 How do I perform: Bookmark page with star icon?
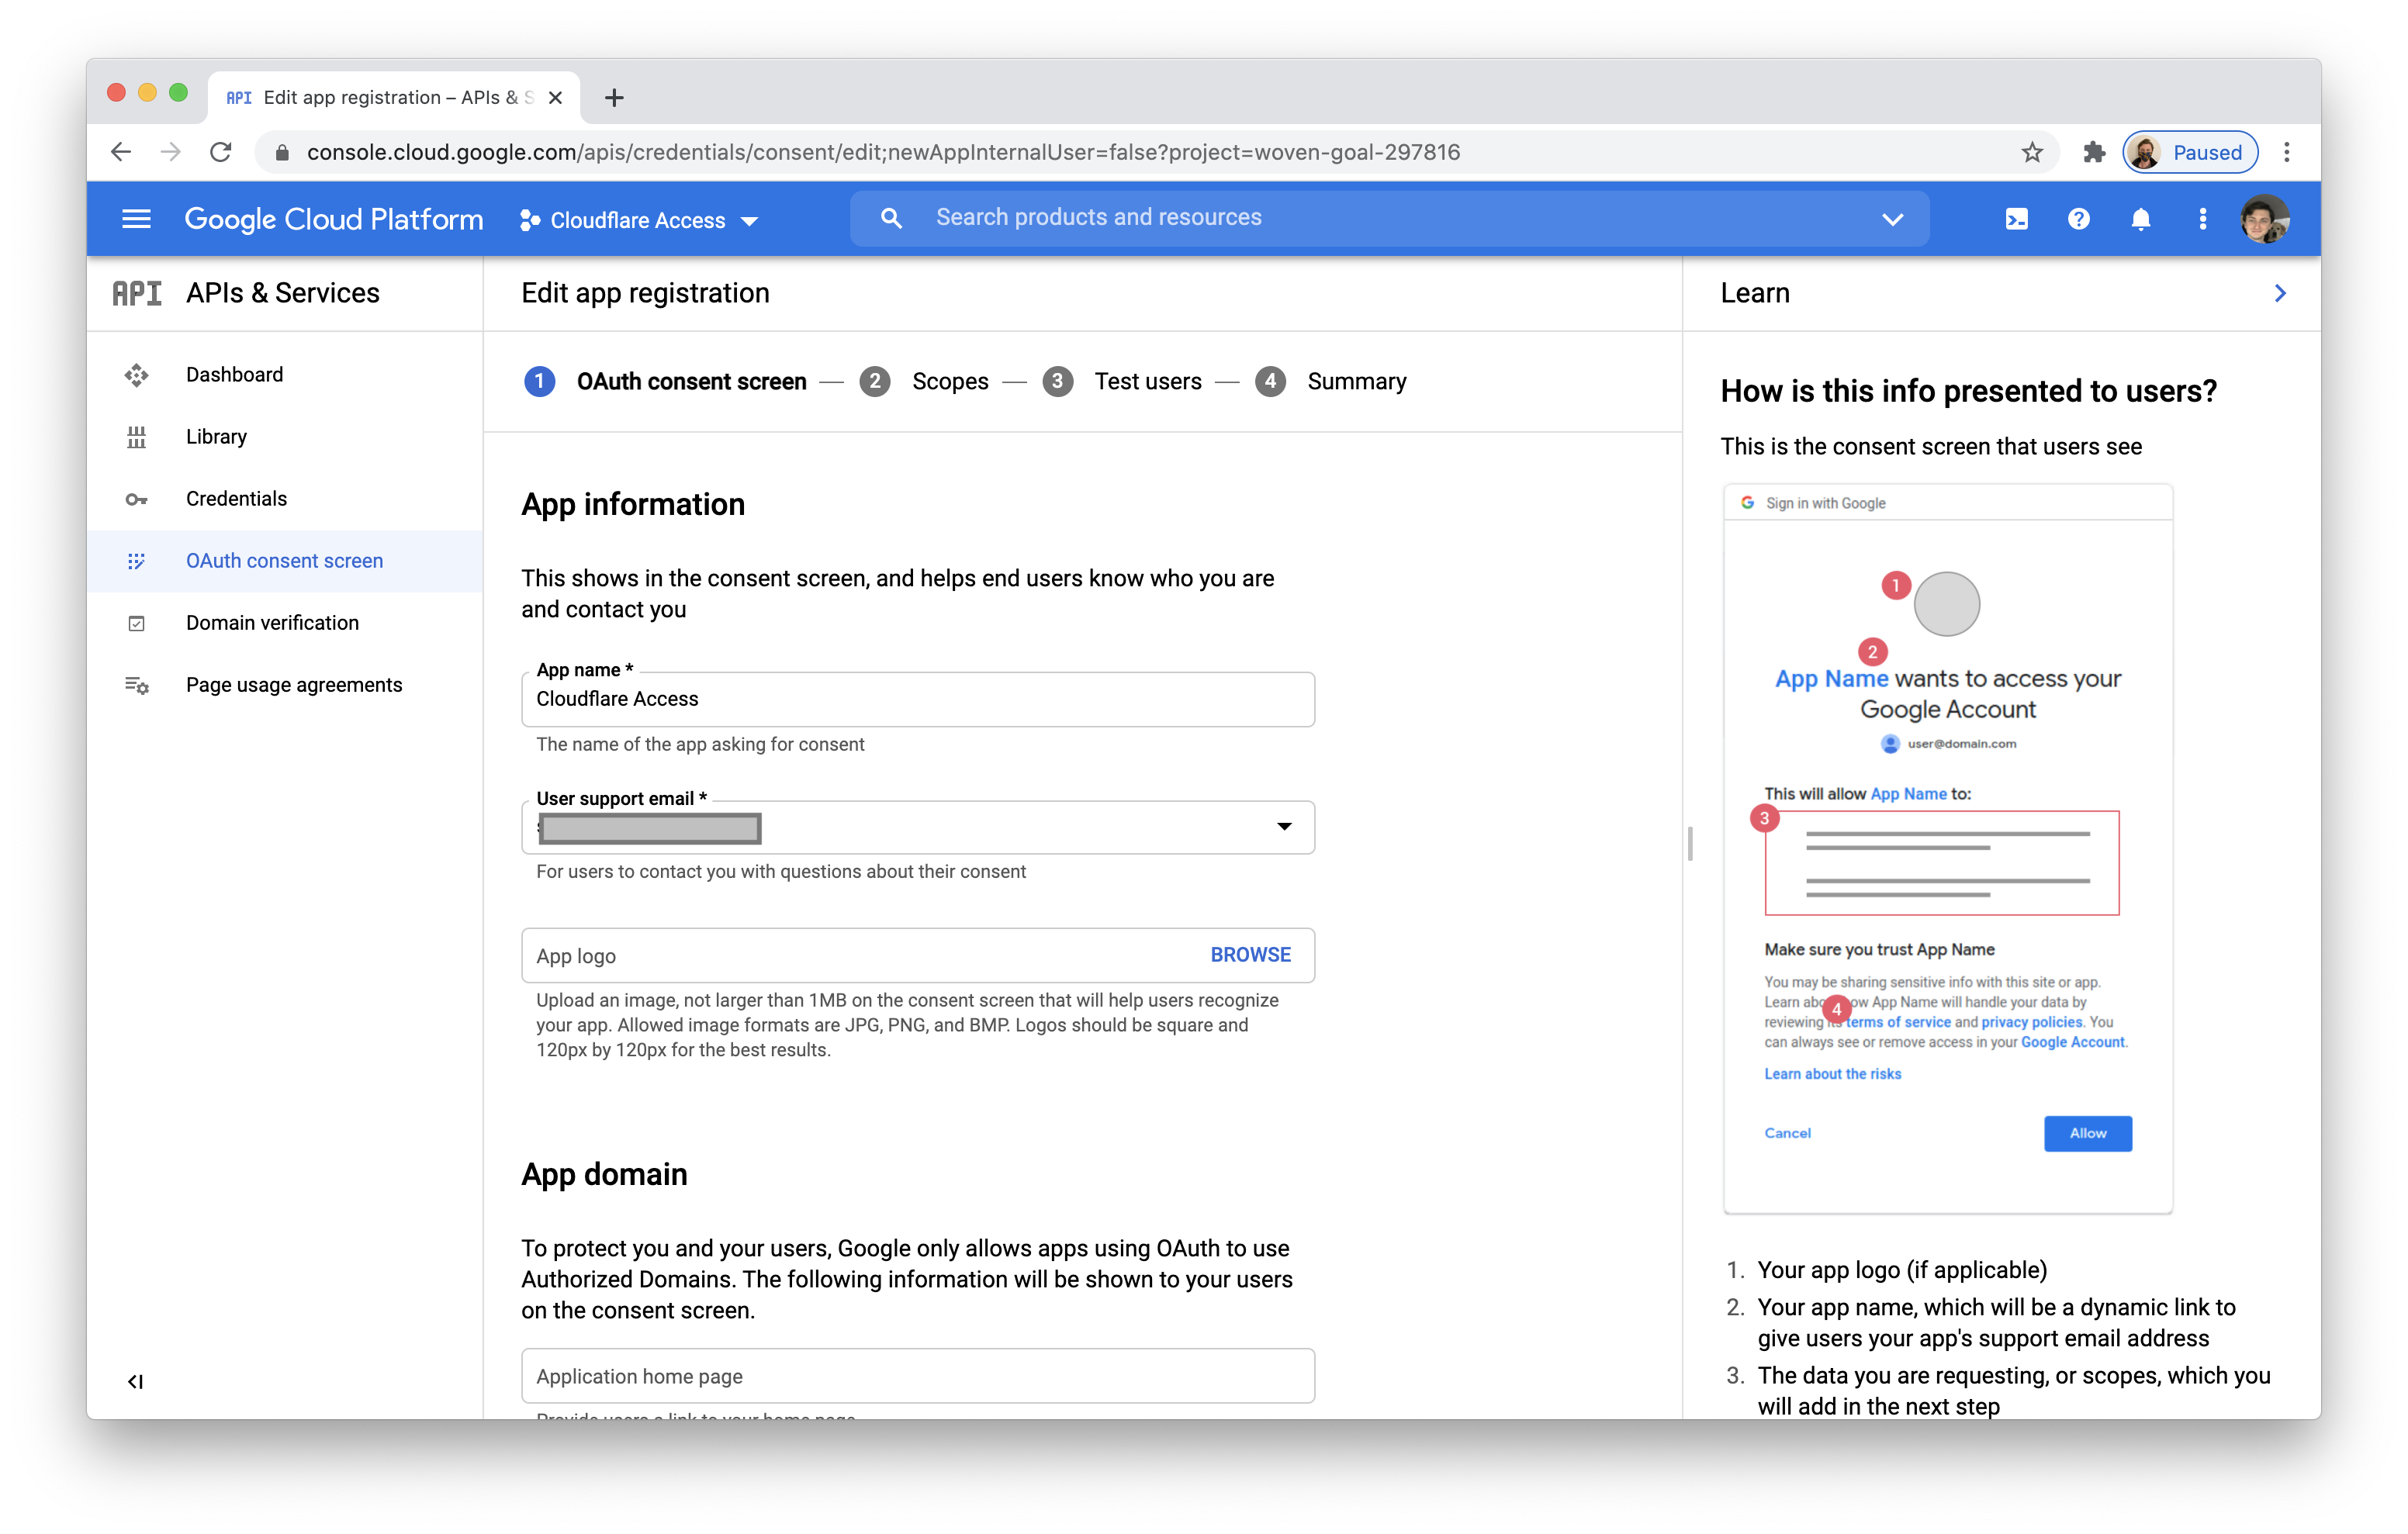pyautogui.click(x=2031, y=152)
